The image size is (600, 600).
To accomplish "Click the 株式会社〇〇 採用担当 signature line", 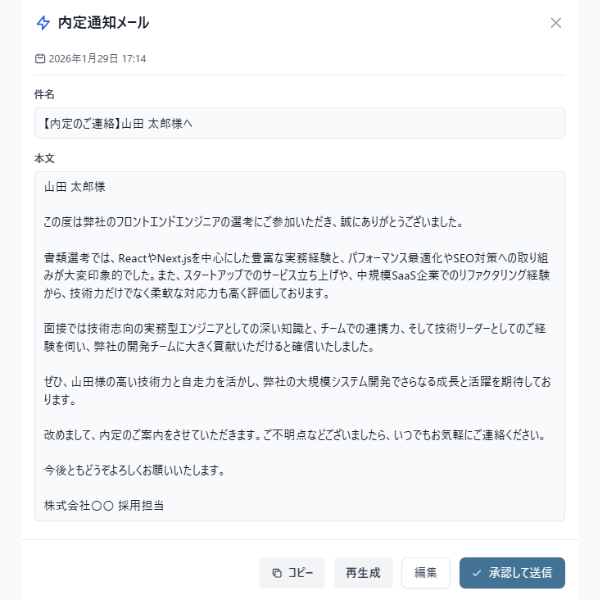I will pyautogui.click(x=104, y=505).
